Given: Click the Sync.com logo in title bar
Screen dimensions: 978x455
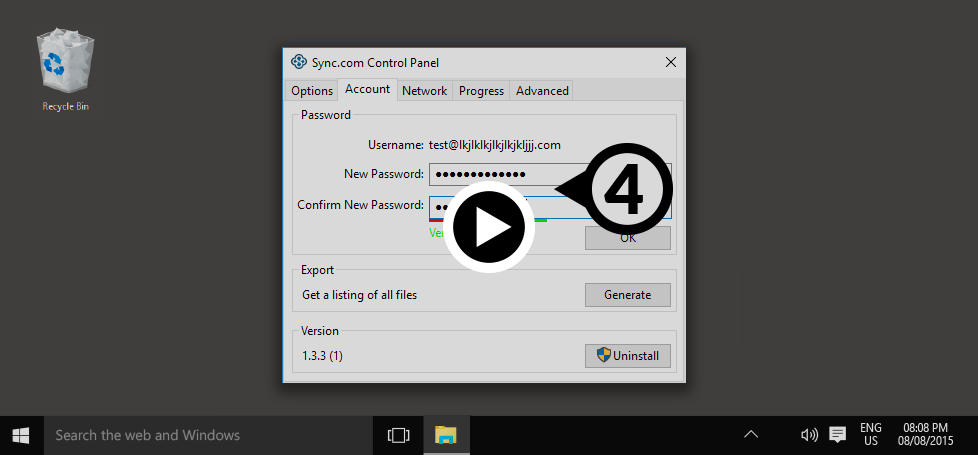Looking at the screenshot, I should pos(298,62).
